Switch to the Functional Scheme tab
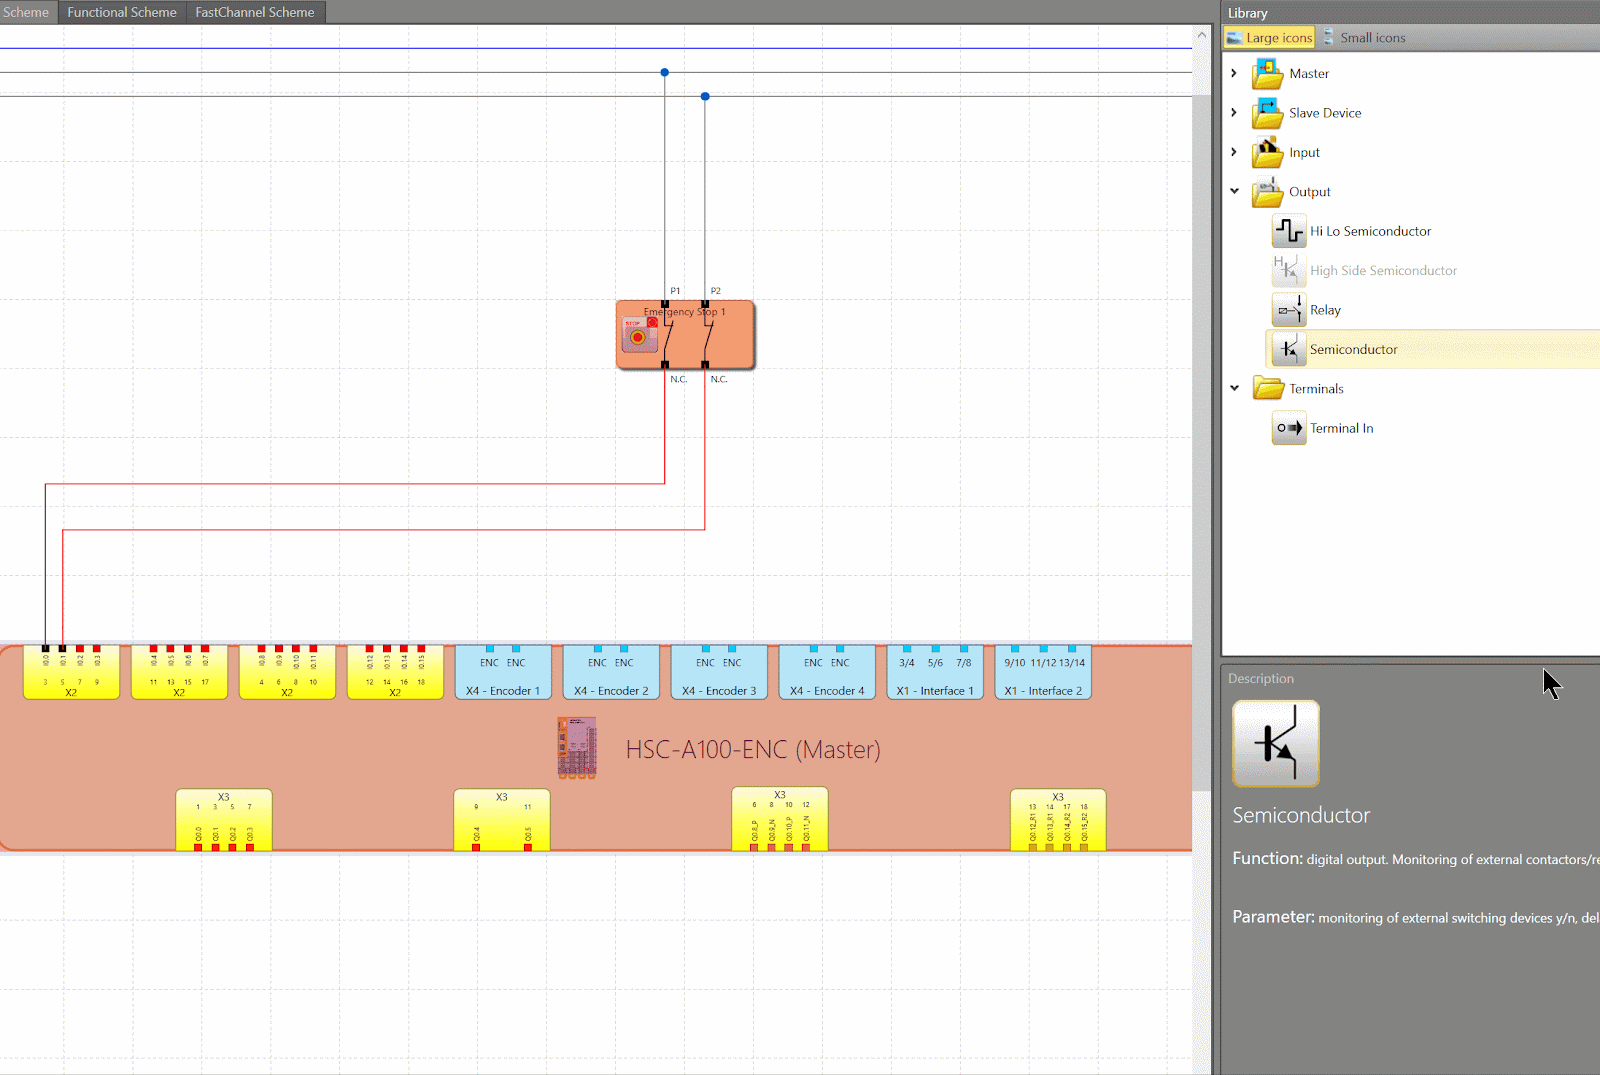 click(122, 12)
